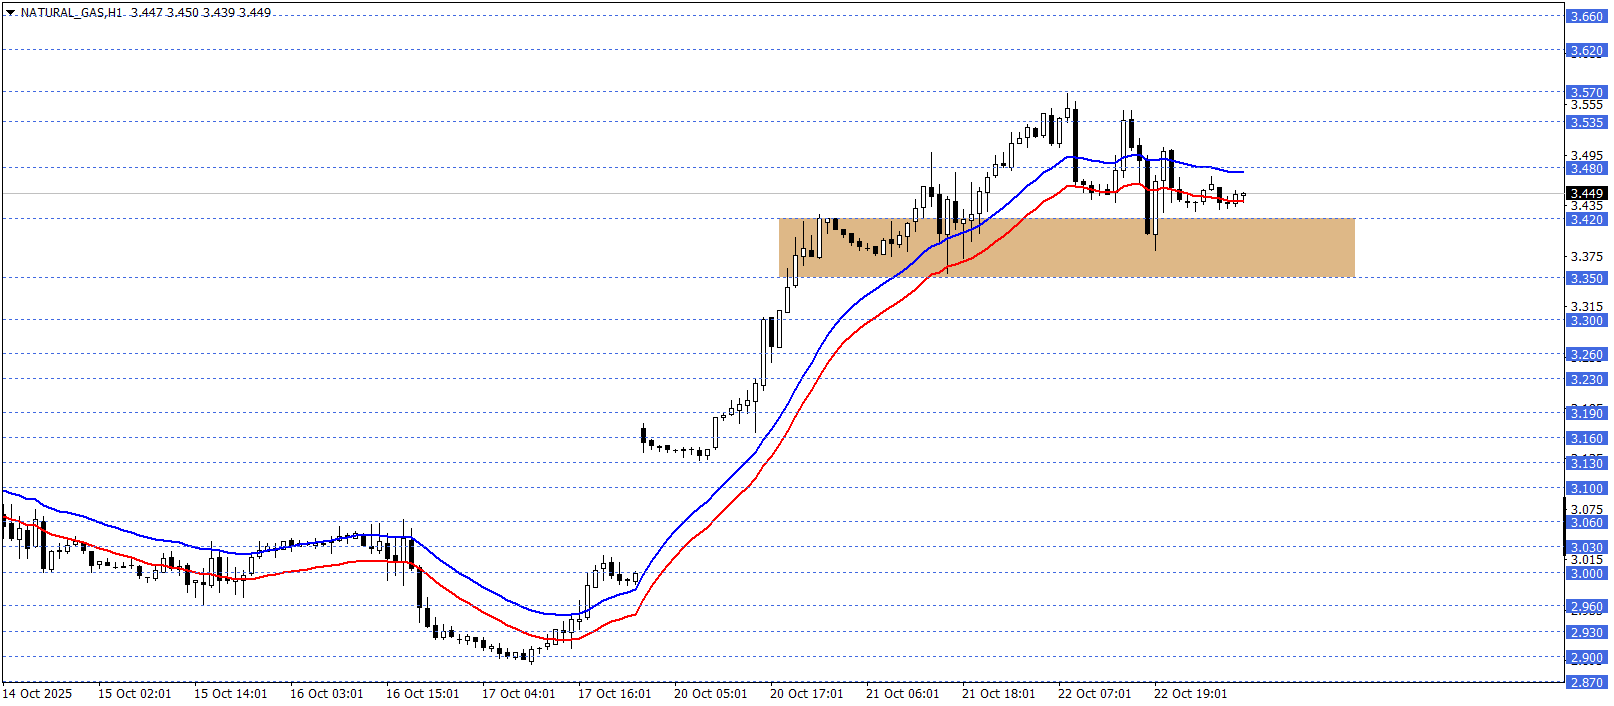
Task: Click the 22 Oct 19:01 time label
Action: [x=1190, y=694]
